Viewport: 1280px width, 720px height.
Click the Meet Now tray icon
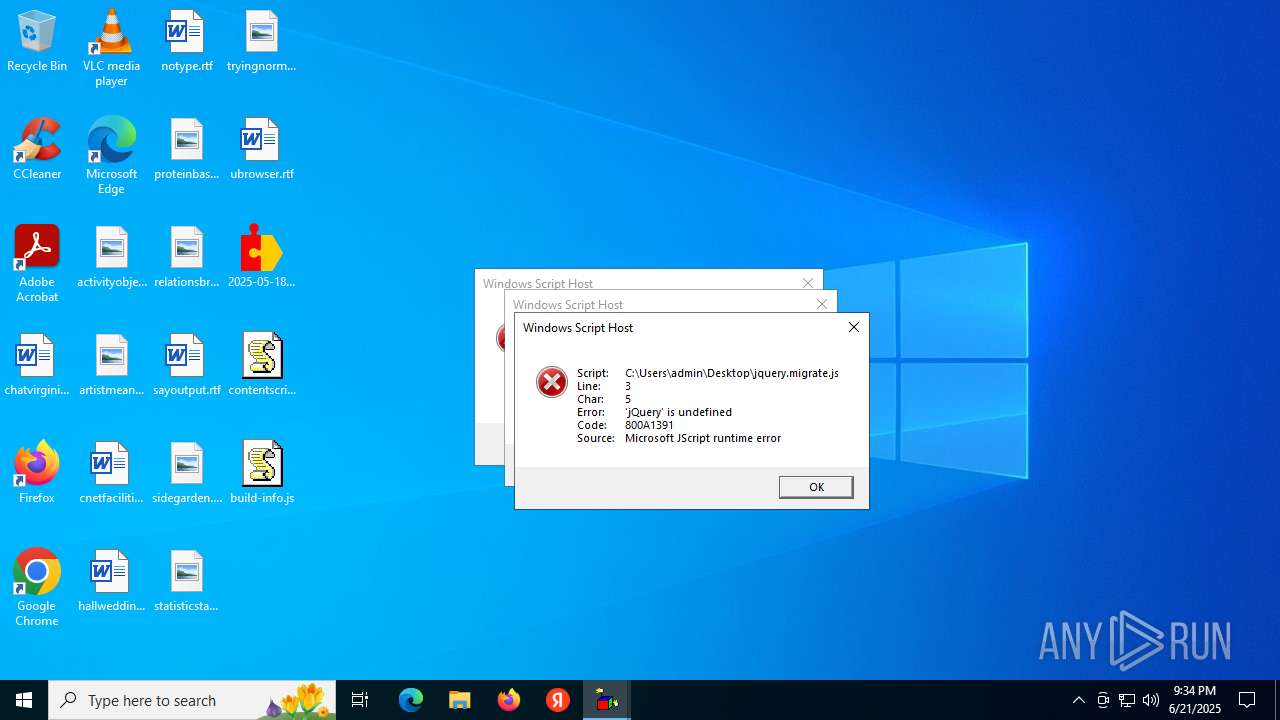[x=1103, y=700]
